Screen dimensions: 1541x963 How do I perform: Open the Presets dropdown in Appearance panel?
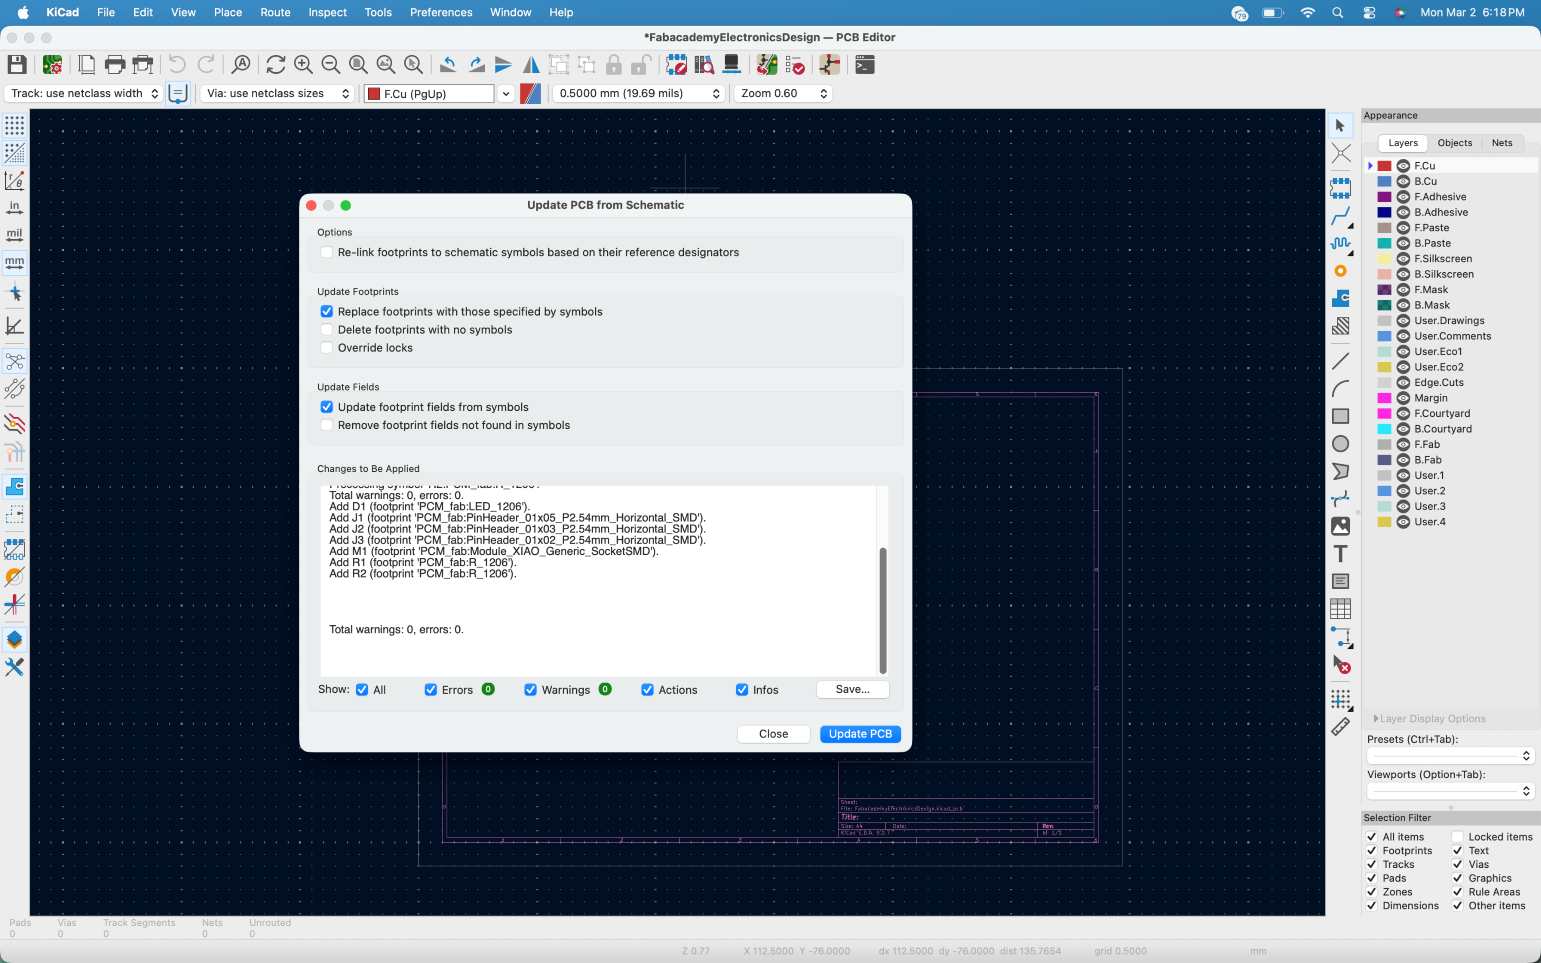coord(1449,756)
